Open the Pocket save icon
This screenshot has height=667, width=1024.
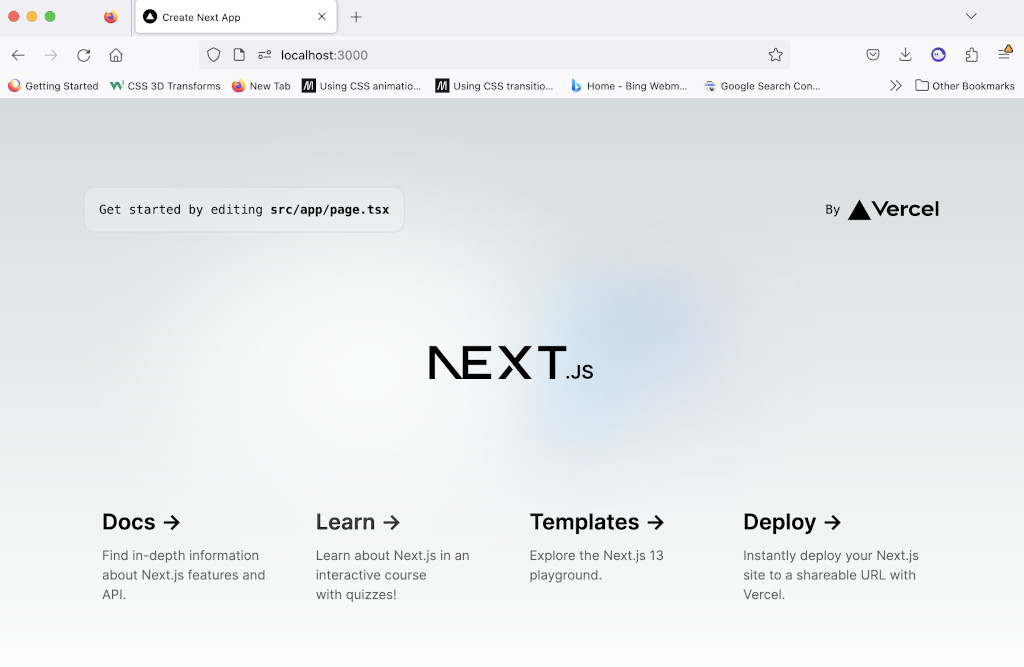tap(872, 55)
